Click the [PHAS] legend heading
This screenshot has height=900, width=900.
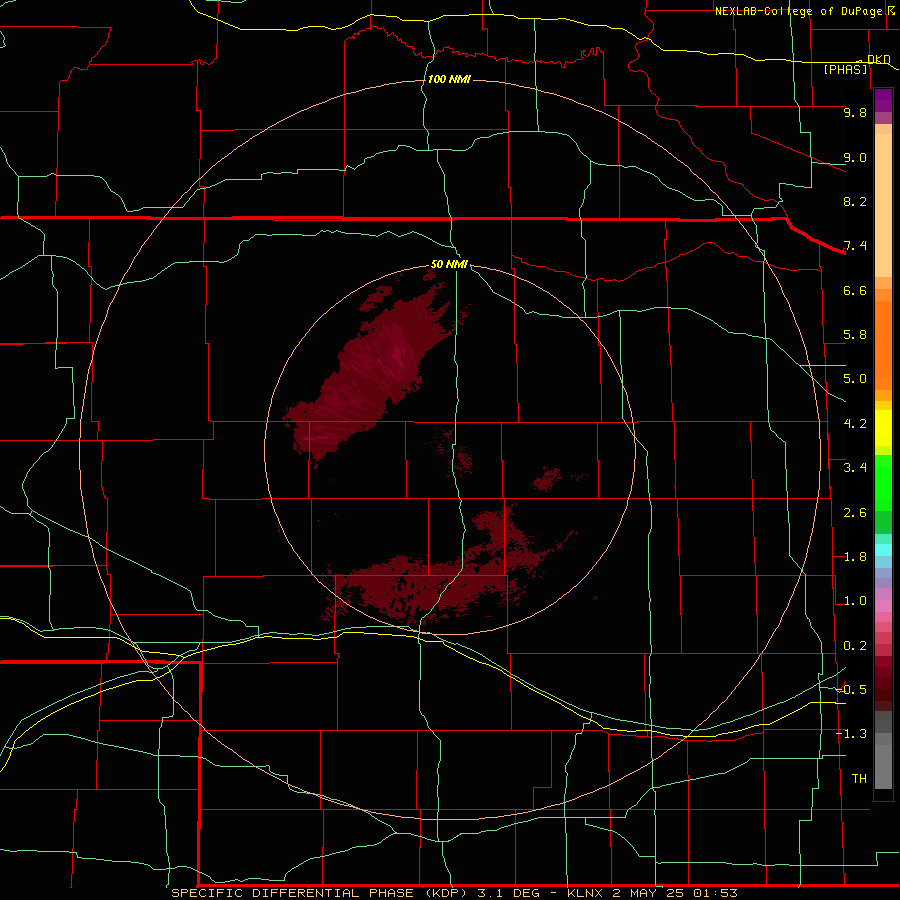(845, 69)
